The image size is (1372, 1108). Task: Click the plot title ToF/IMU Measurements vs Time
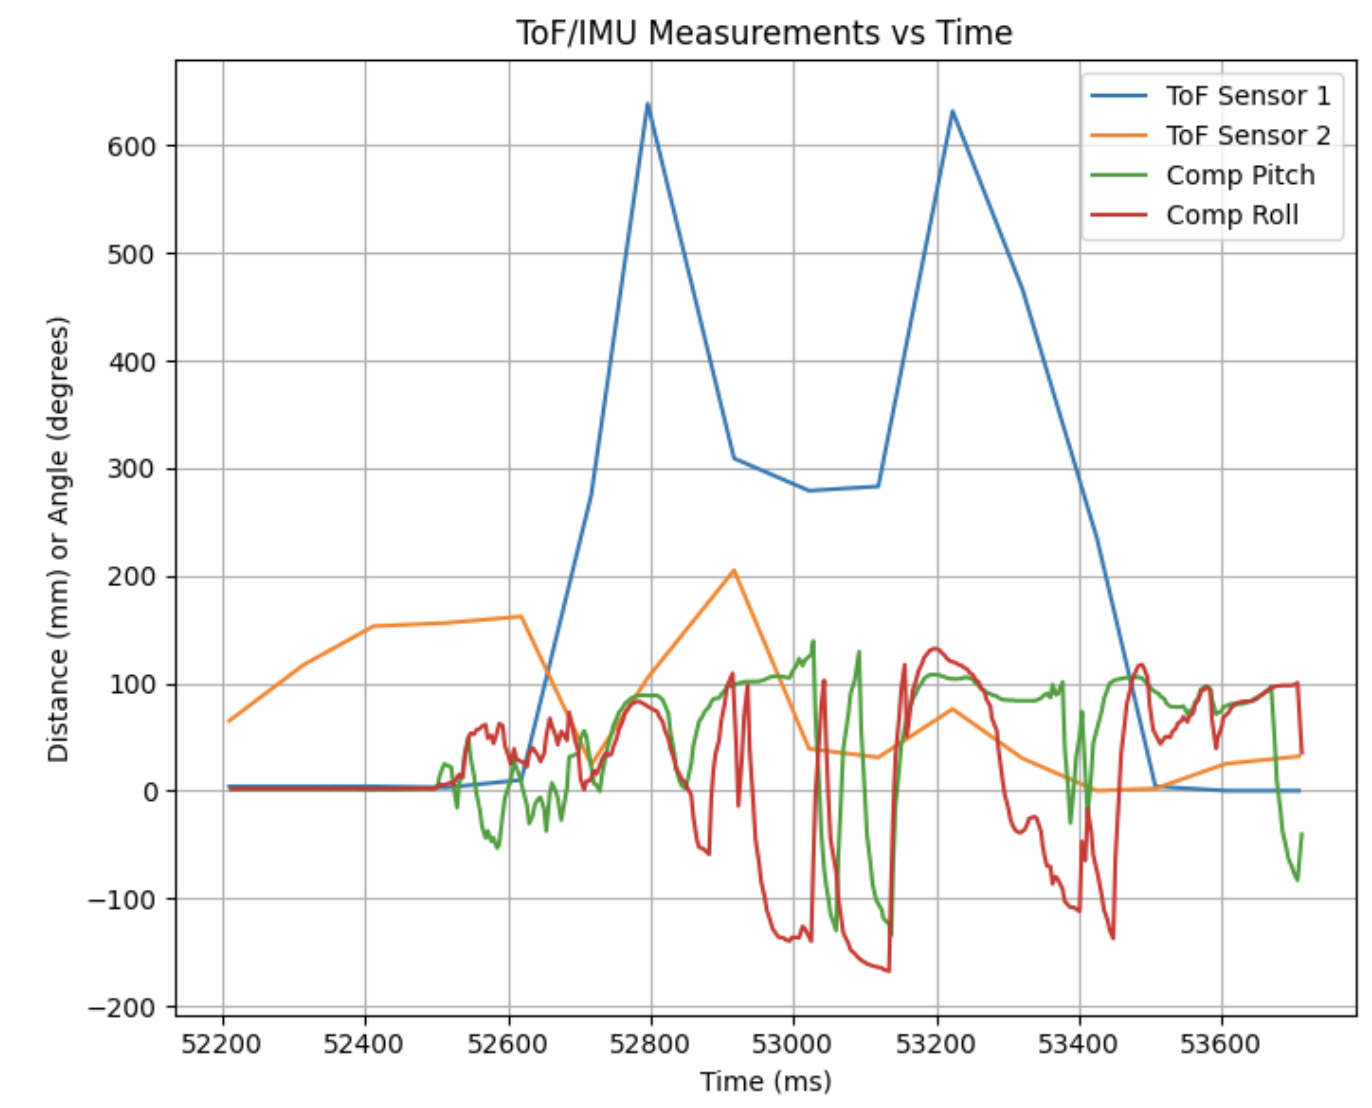click(764, 33)
